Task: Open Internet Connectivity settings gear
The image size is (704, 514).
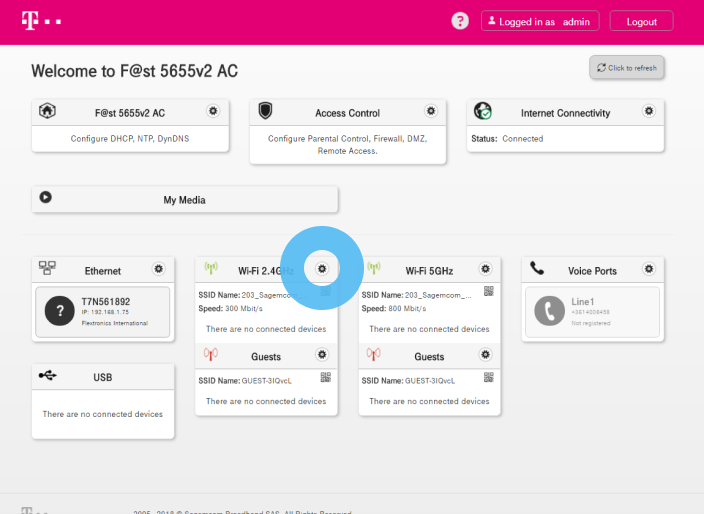Action: point(649,111)
